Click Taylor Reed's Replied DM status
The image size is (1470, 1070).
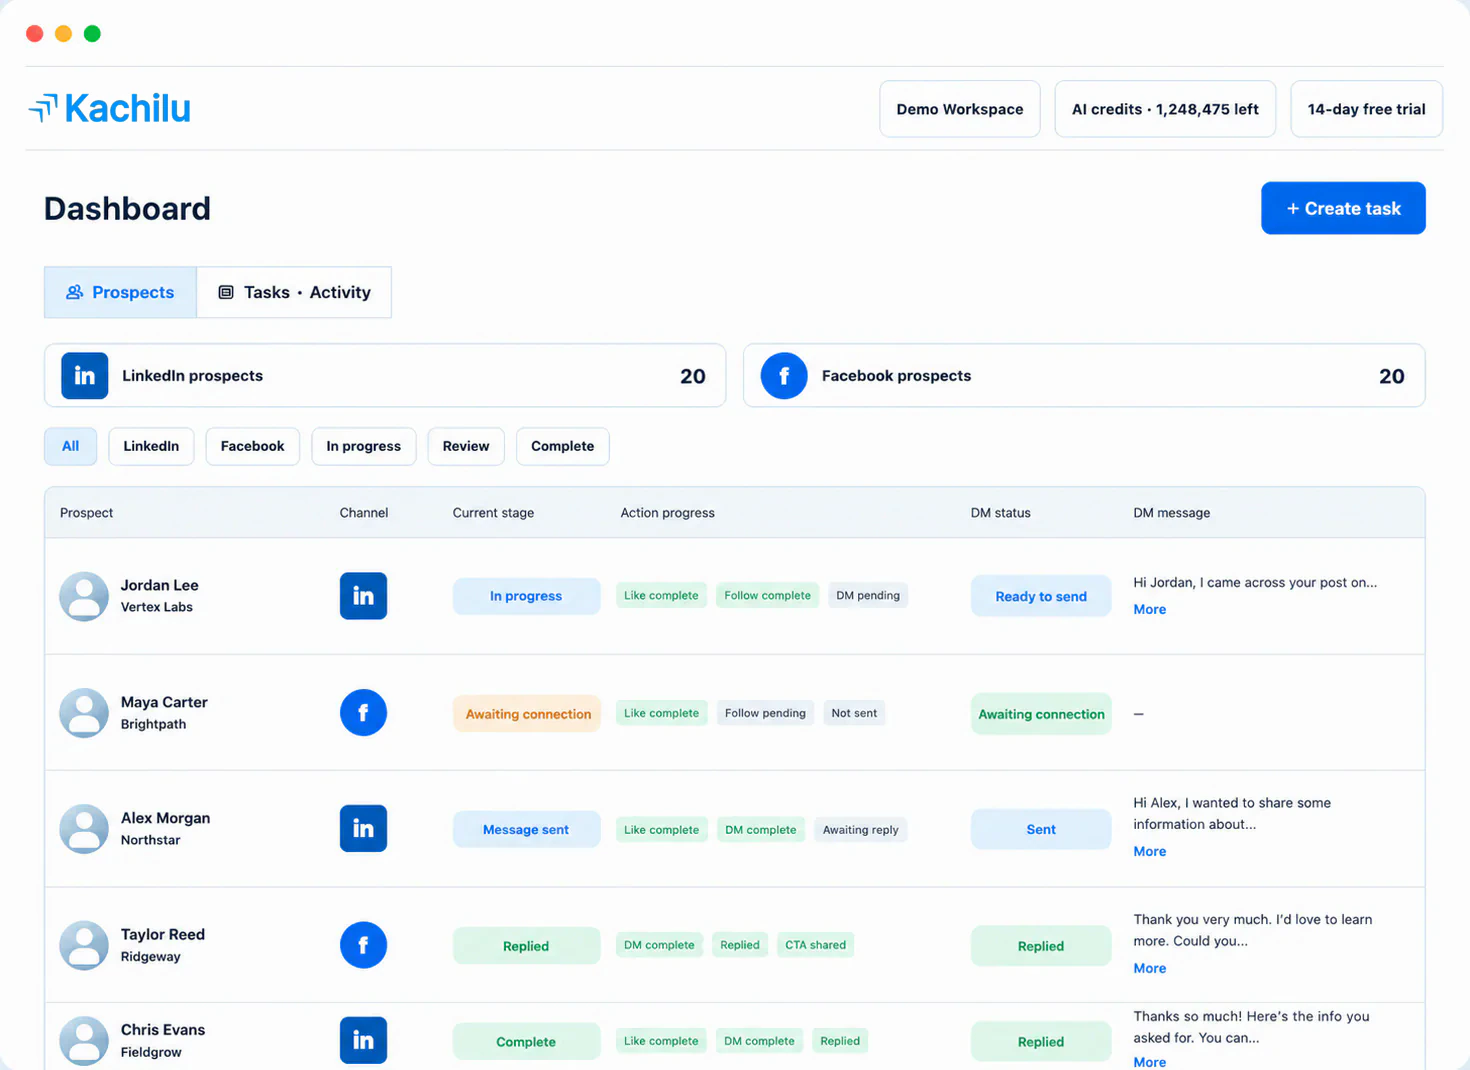pyautogui.click(x=1041, y=946)
